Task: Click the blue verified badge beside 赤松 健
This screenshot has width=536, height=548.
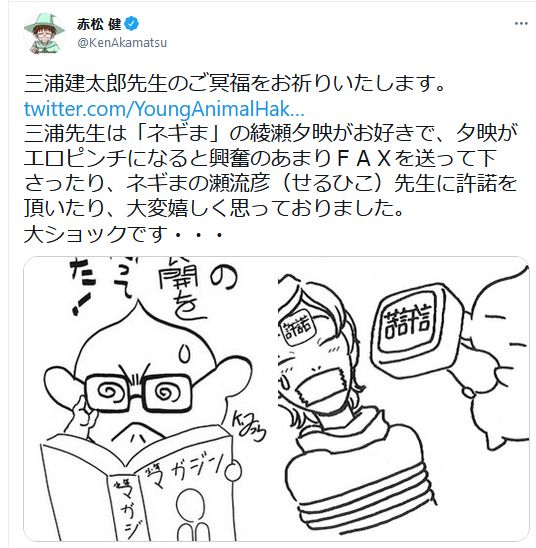Action: pyautogui.click(x=132, y=24)
